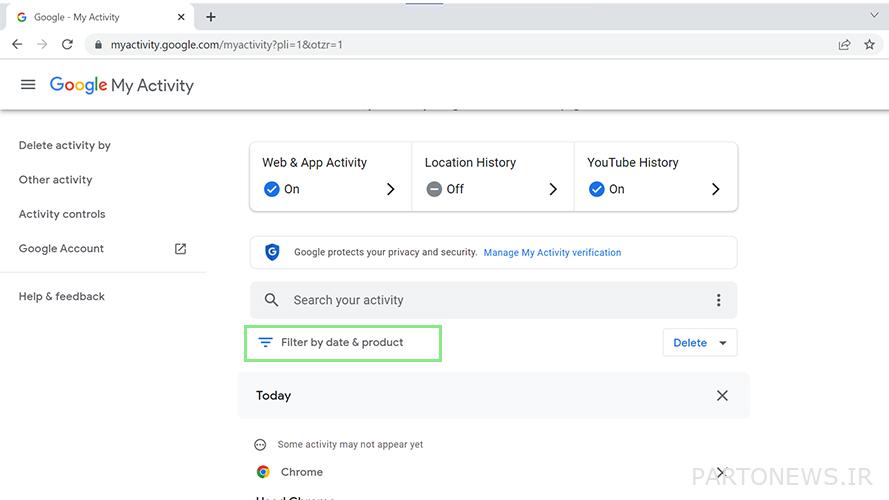Close the Google - My Activity tab

coord(181,17)
